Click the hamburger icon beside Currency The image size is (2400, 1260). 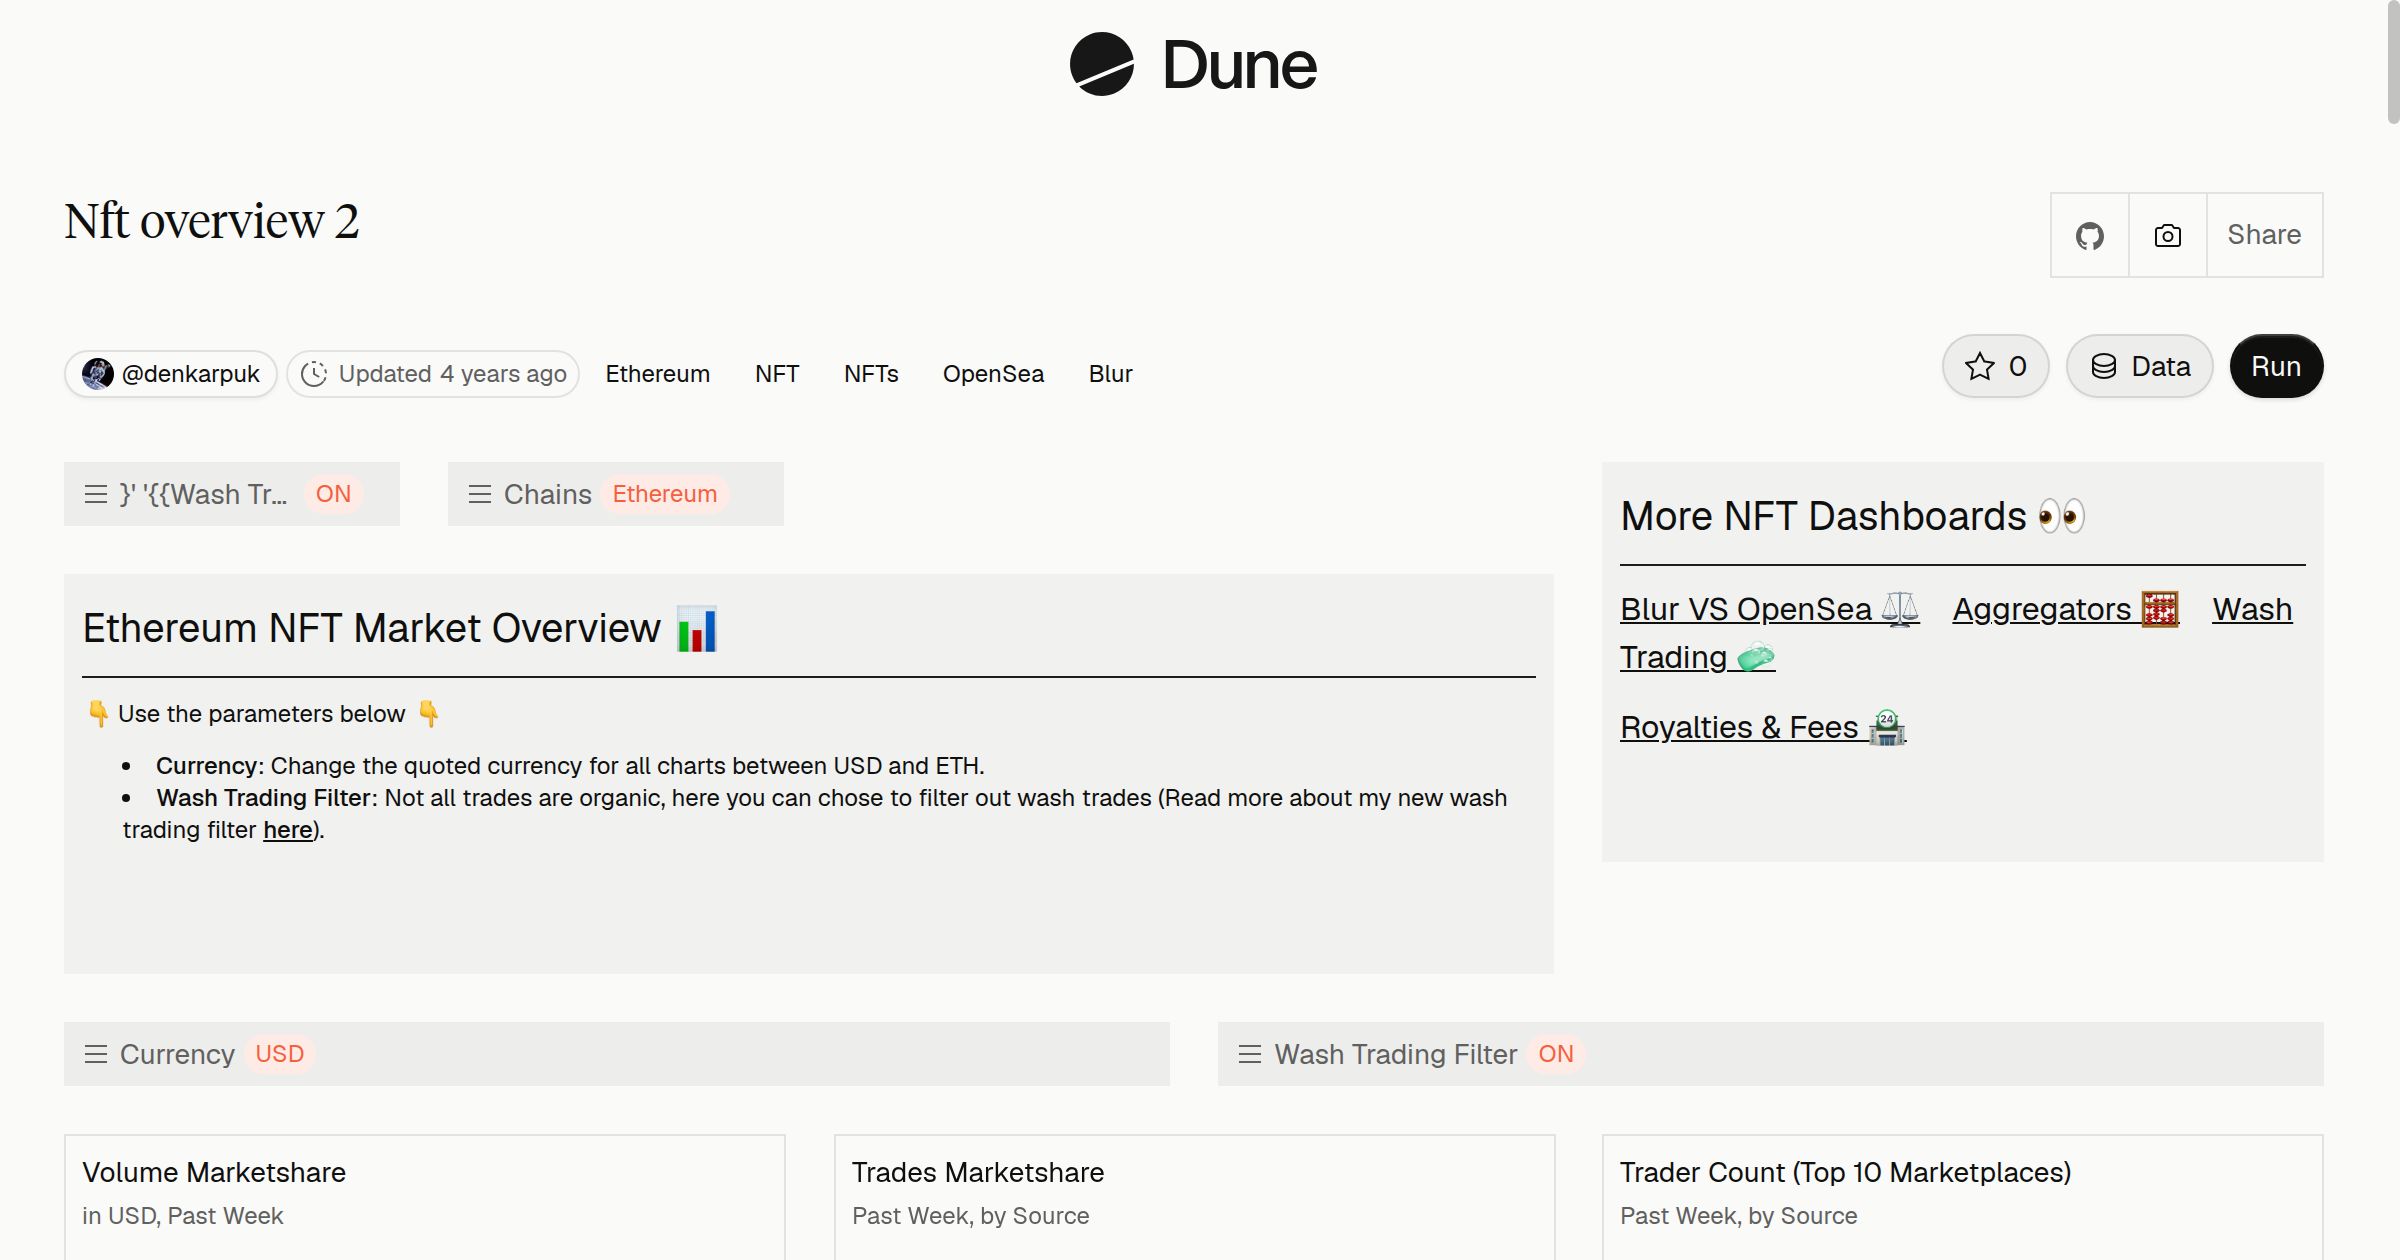(x=96, y=1054)
